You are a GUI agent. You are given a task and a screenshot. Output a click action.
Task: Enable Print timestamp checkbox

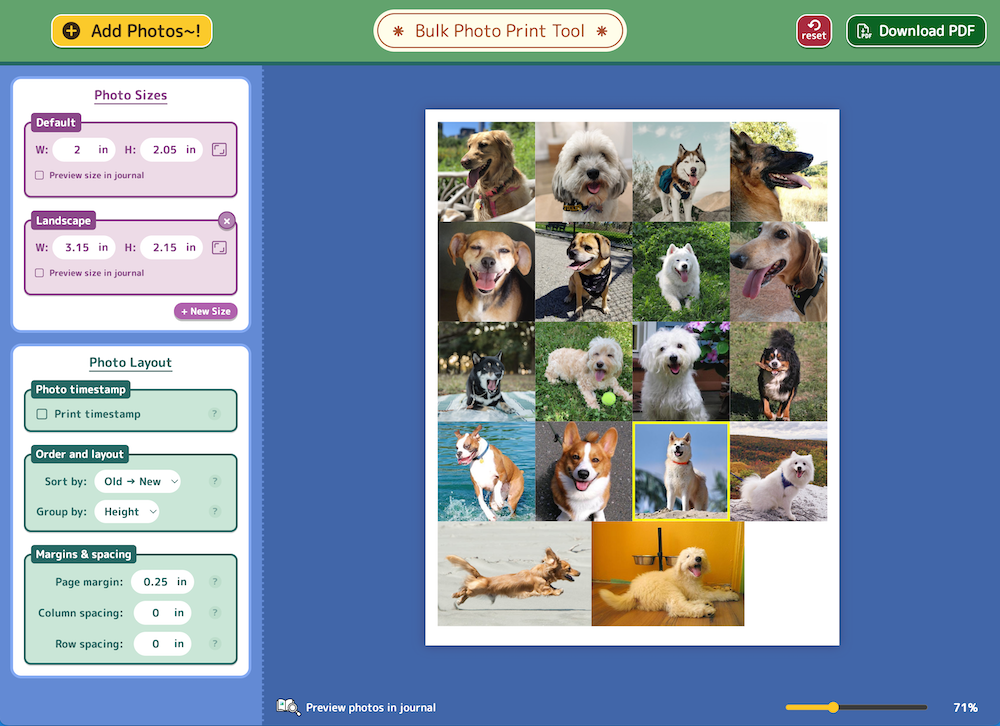[x=42, y=414]
